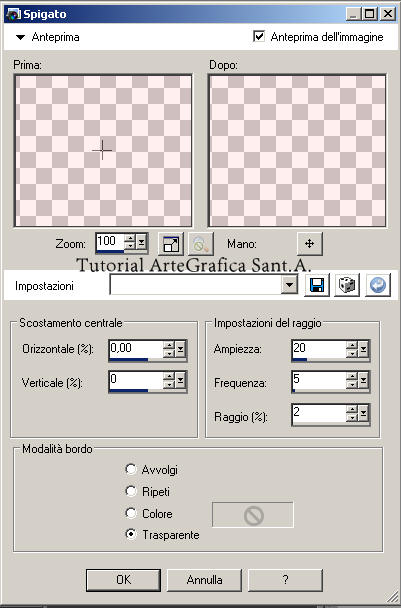
Task: Click the Spigato app icon in title bar
Action: coord(13,14)
